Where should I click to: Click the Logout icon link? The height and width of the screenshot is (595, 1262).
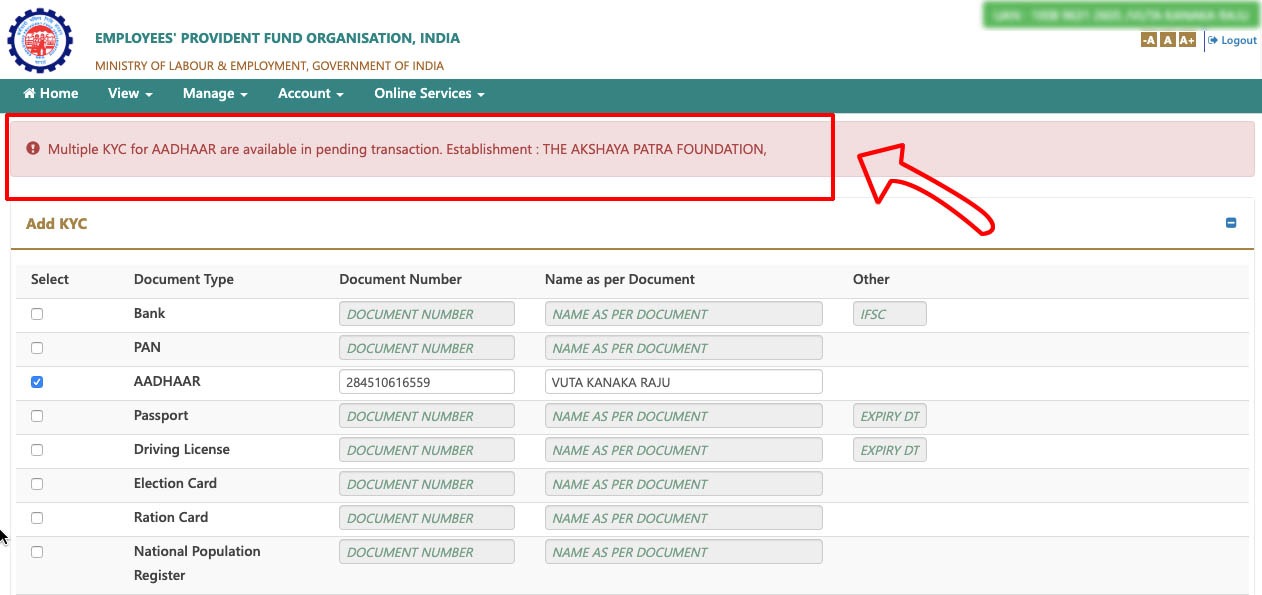coord(1232,40)
